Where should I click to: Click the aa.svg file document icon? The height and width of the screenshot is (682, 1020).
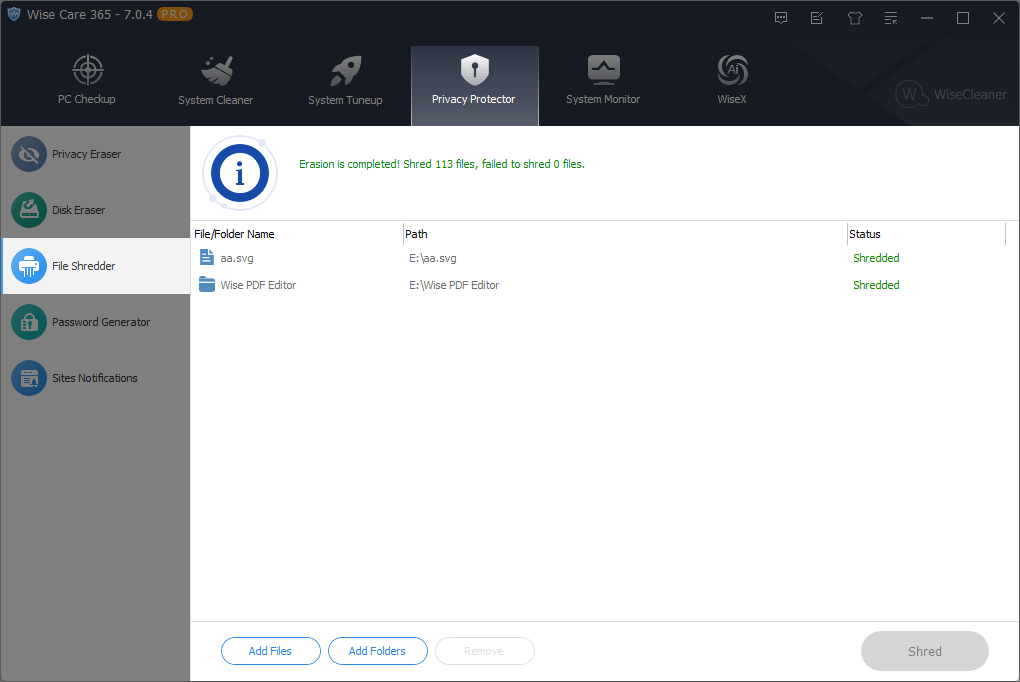(207, 258)
